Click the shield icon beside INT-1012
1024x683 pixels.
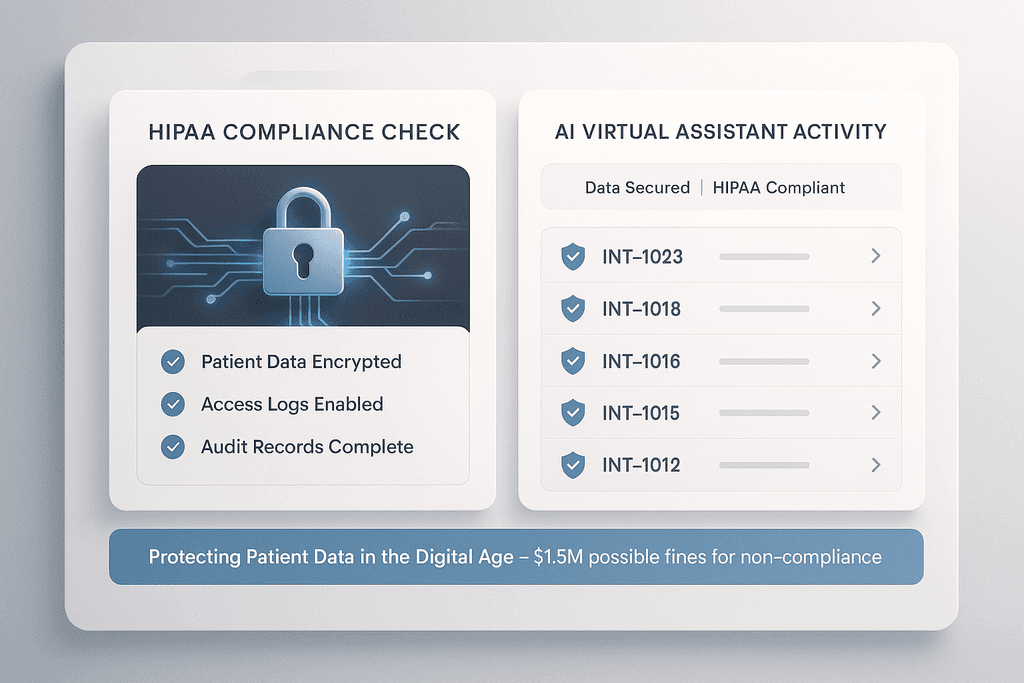click(573, 465)
